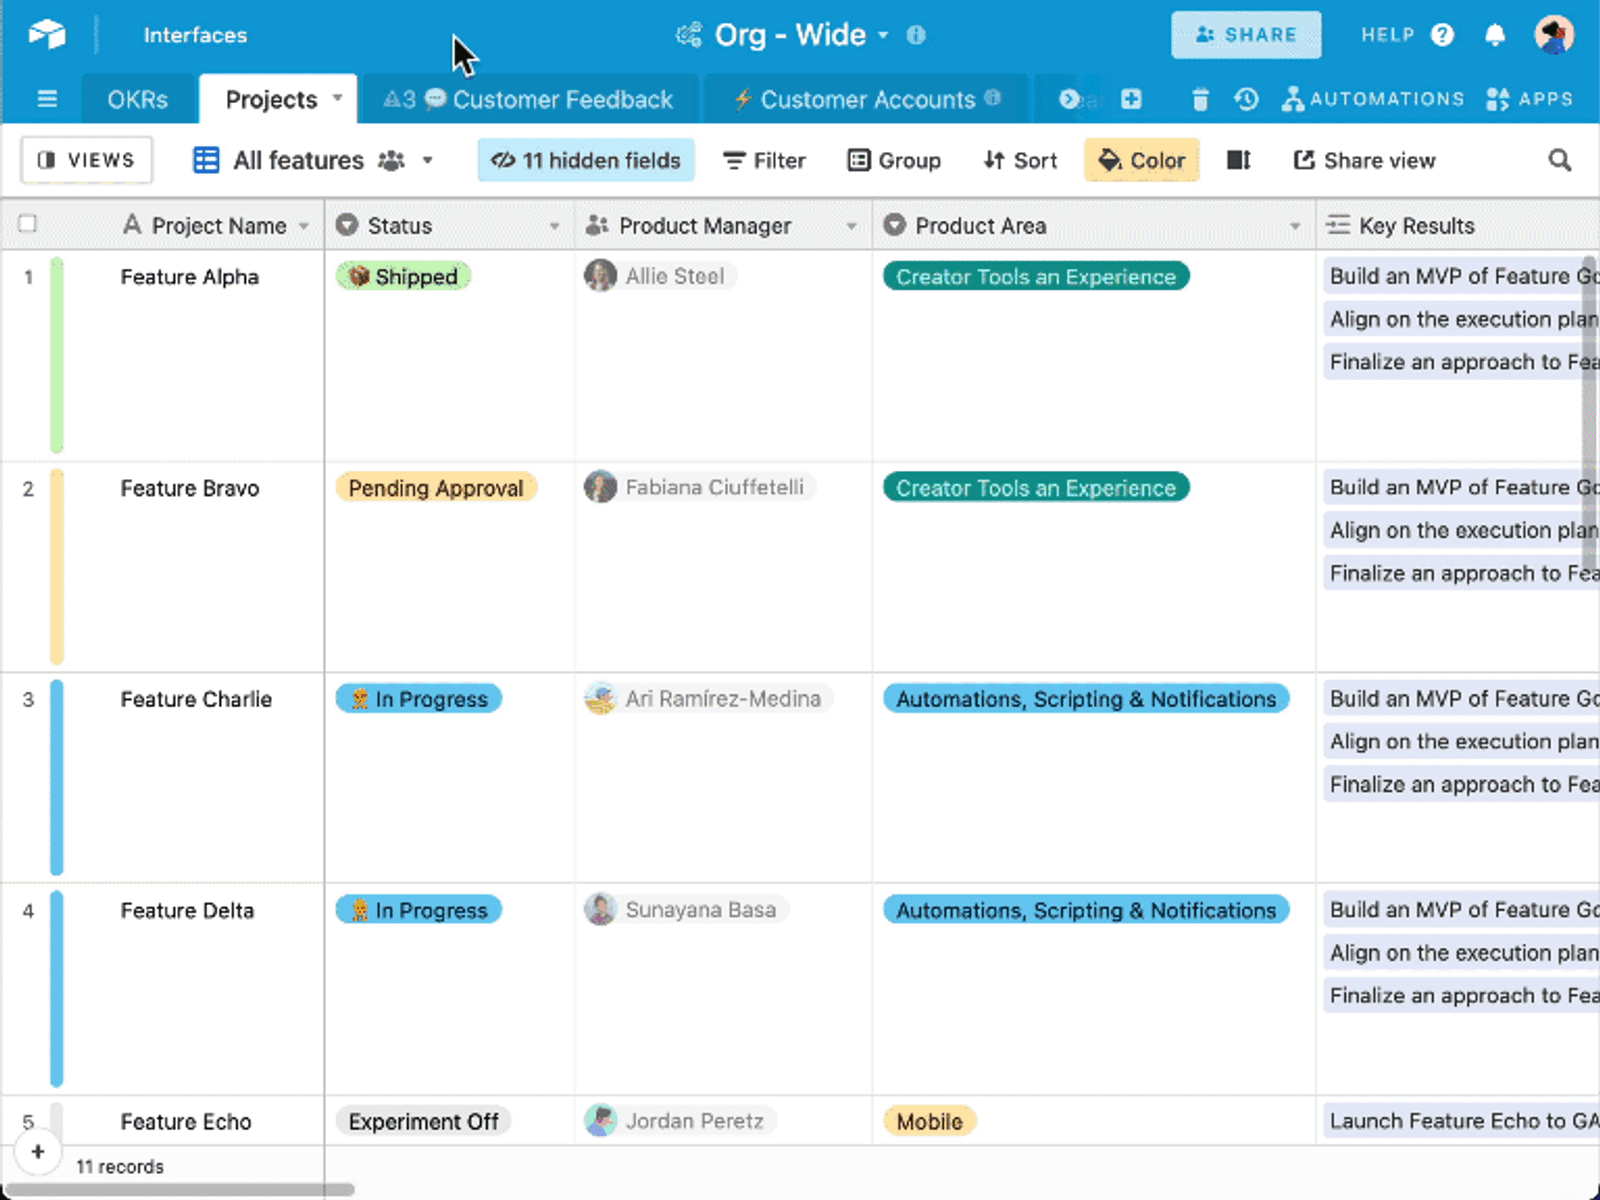Toggle the select-all records checkbox
This screenshot has width=1600, height=1200.
pyautogui.click(x=28, y=224)
